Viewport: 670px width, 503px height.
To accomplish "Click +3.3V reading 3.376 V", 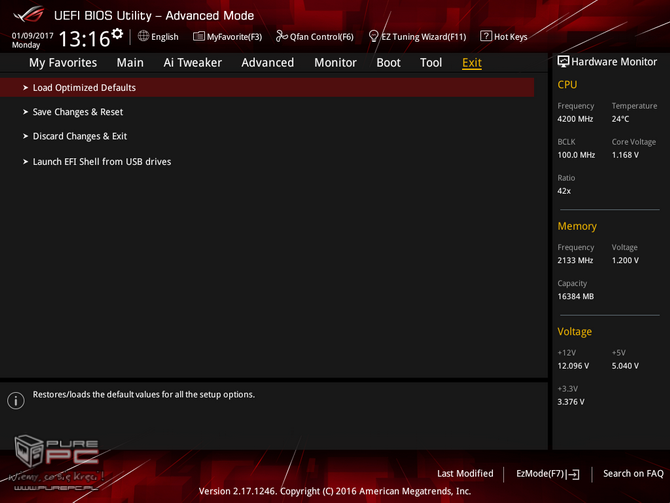I will (571, 402).
